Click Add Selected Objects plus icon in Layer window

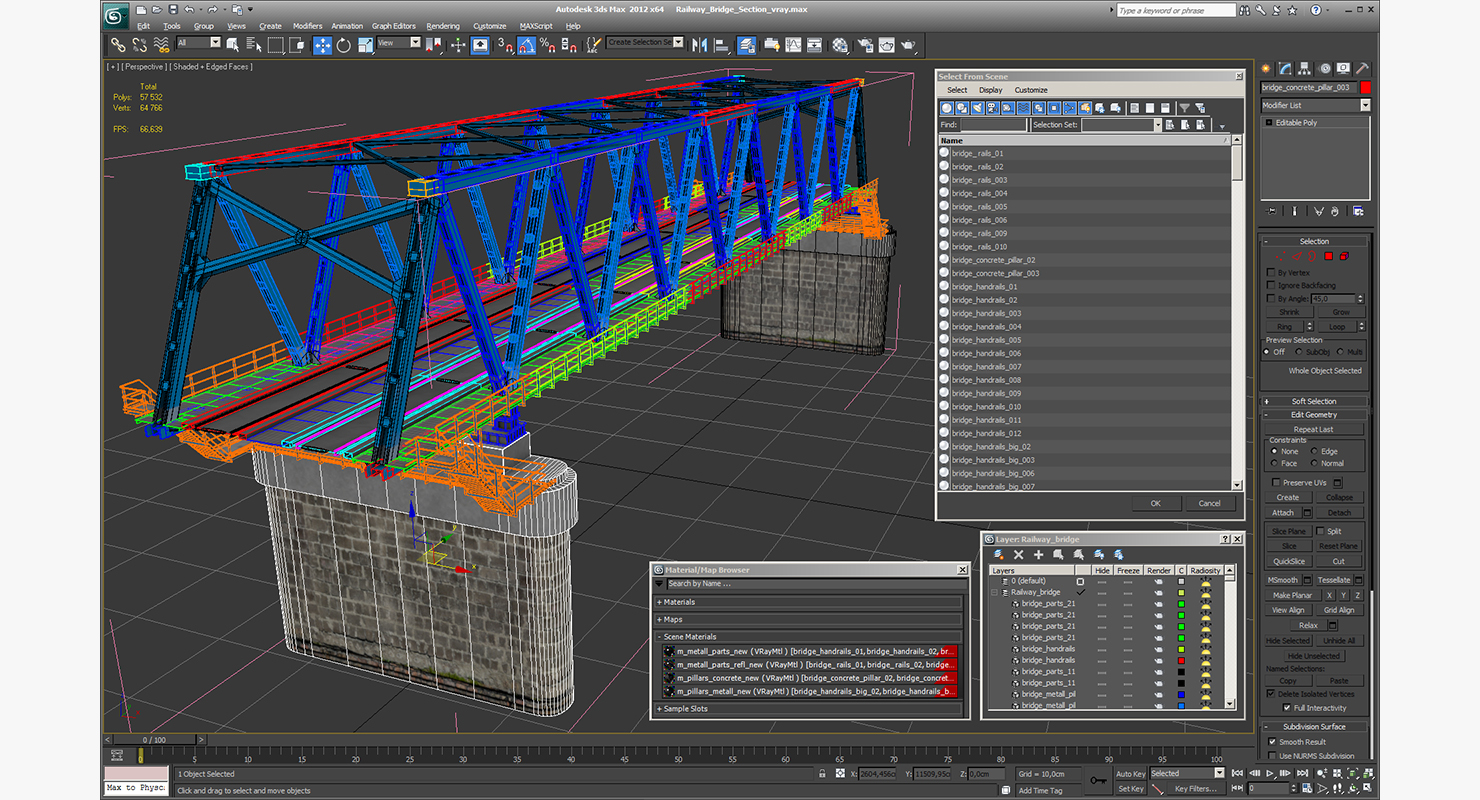(1038, 554)
